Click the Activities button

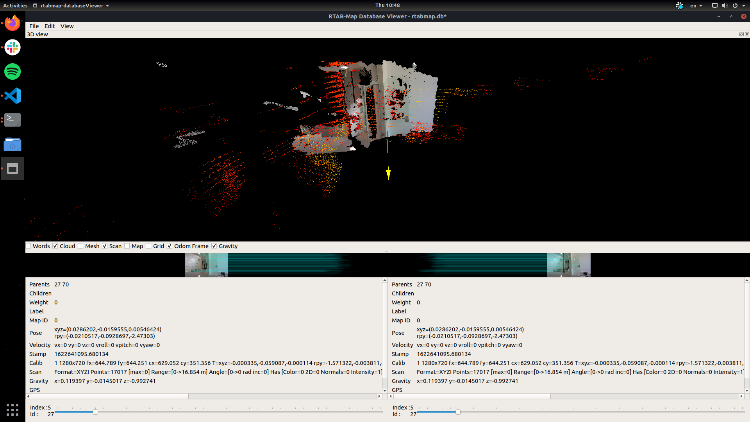pyautogui.click(x=13, y=4)
